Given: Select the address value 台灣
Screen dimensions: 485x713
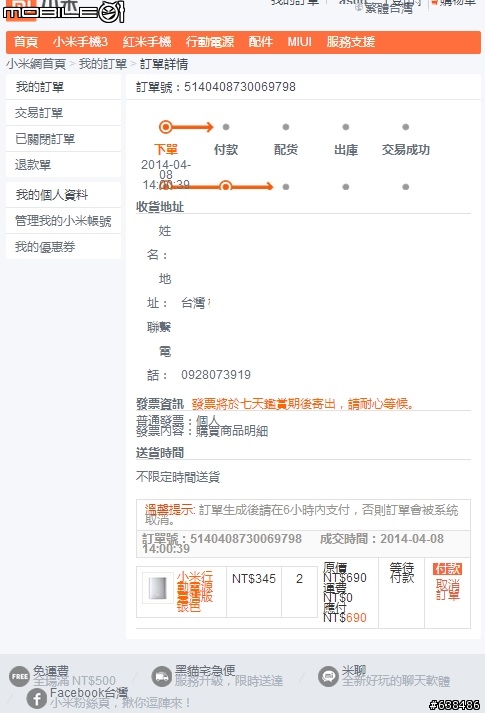Looking at the screenshot, I should 193,303.
